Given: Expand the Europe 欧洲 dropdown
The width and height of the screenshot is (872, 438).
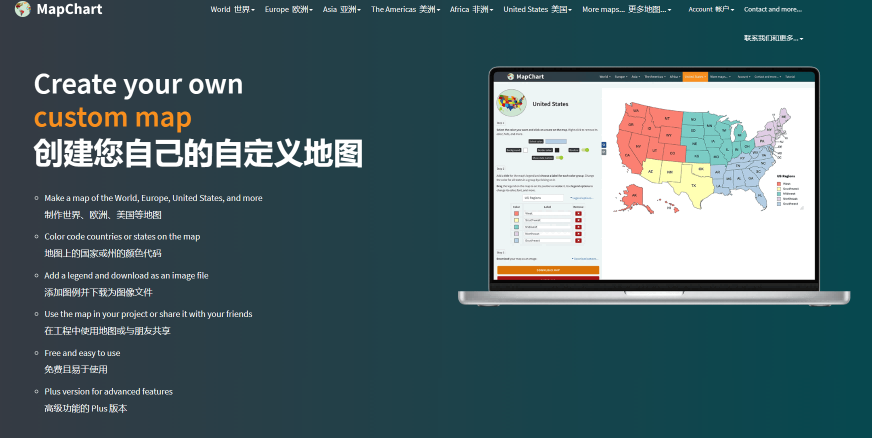Looking at the screenshot, I should point(289,9).
